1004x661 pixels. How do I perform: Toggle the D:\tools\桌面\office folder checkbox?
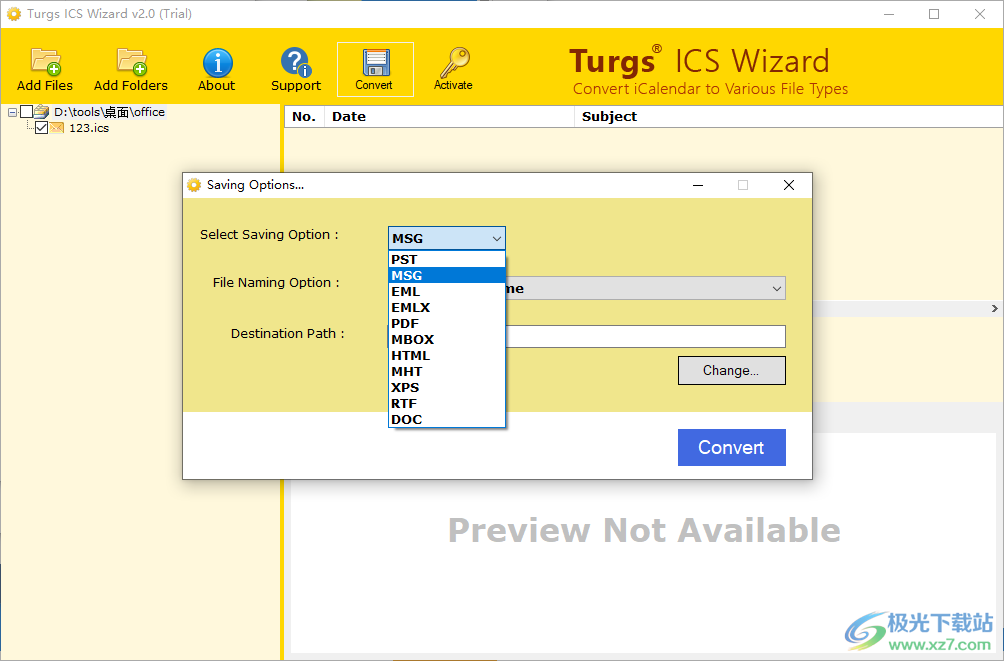(27, 112)
